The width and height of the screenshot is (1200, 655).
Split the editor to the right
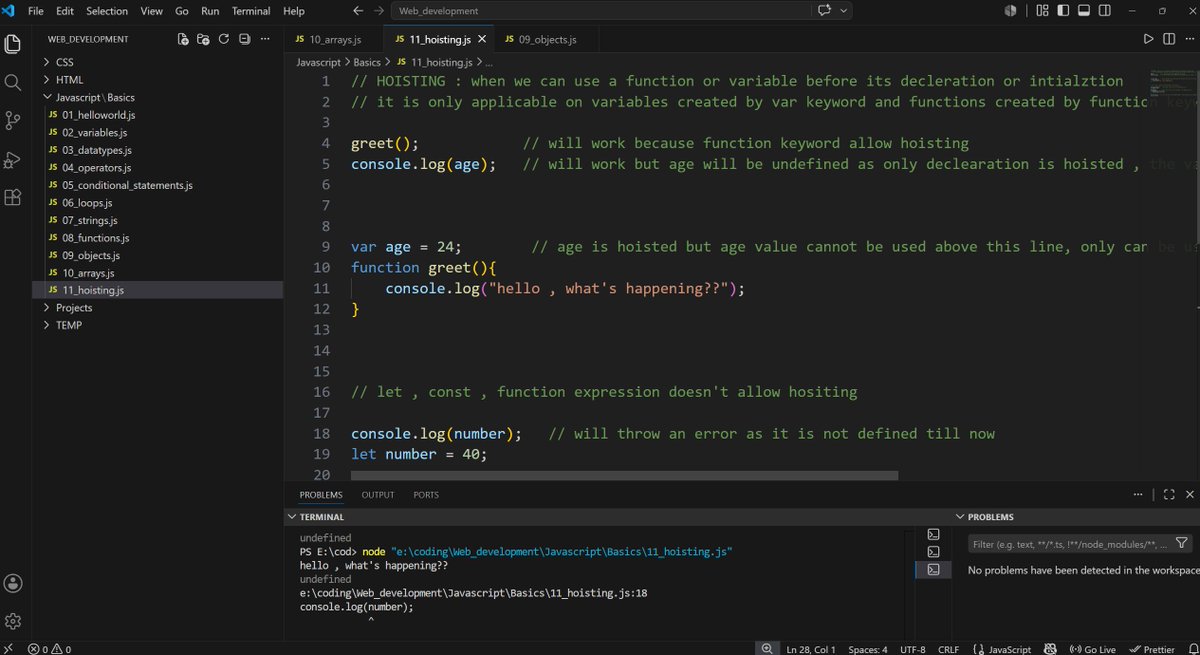click(x=1167, y=39)
